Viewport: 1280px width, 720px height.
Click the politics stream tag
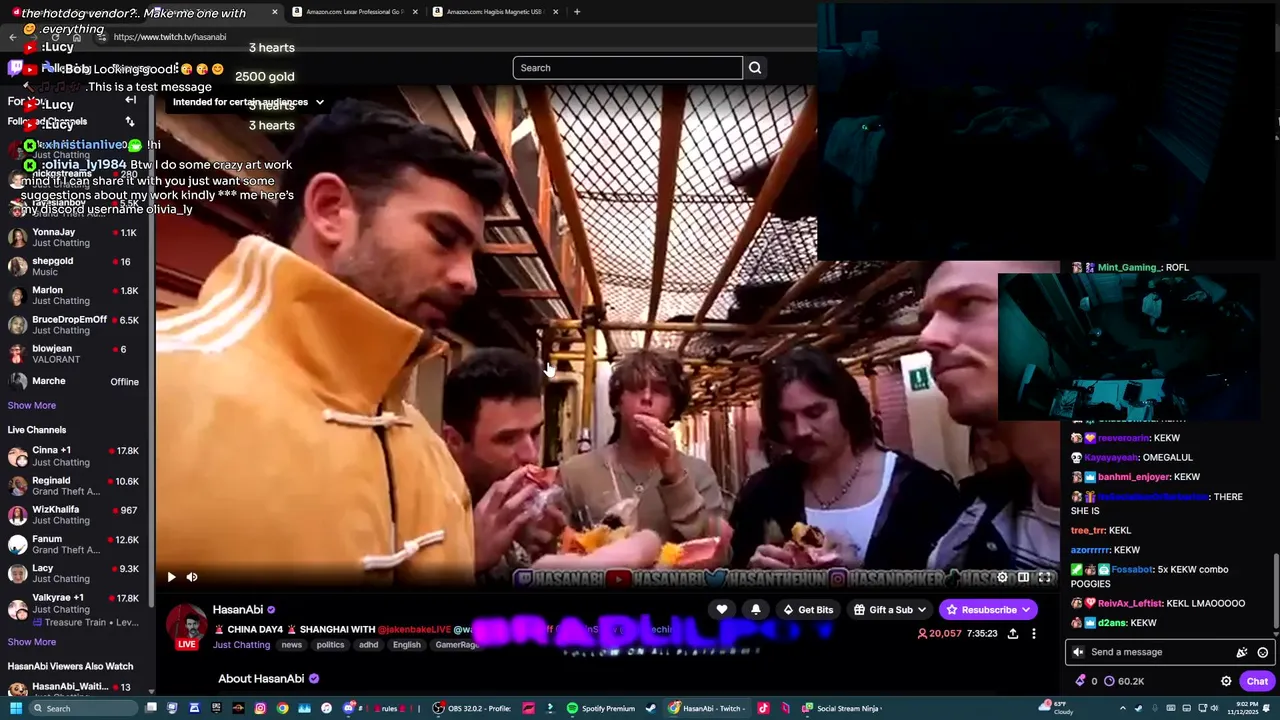[330, 645]
